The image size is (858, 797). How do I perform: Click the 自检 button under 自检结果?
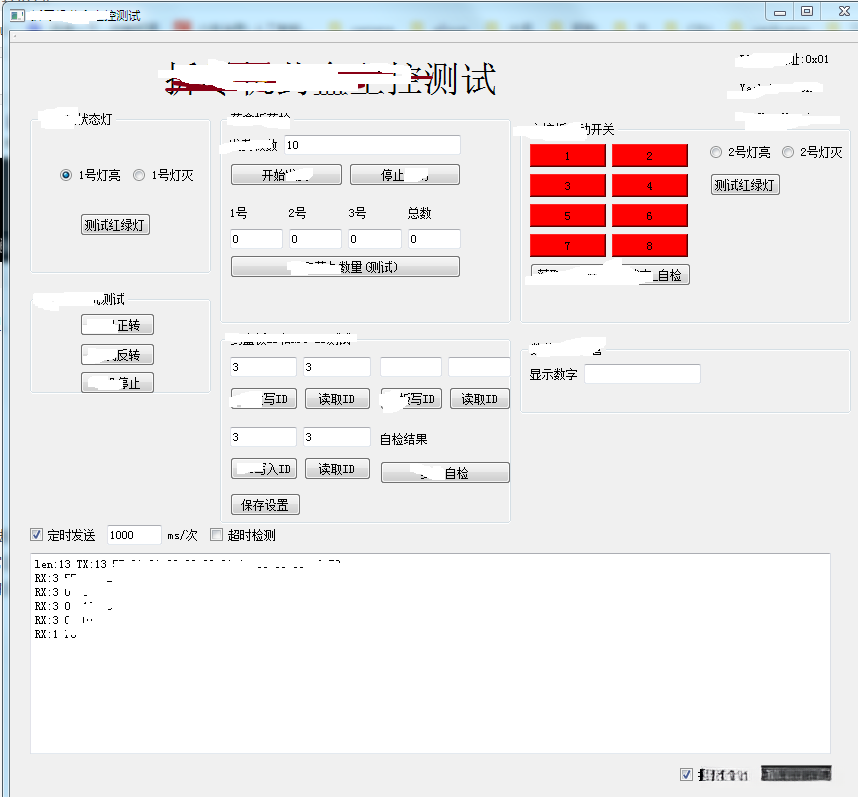tap(445, 473)
